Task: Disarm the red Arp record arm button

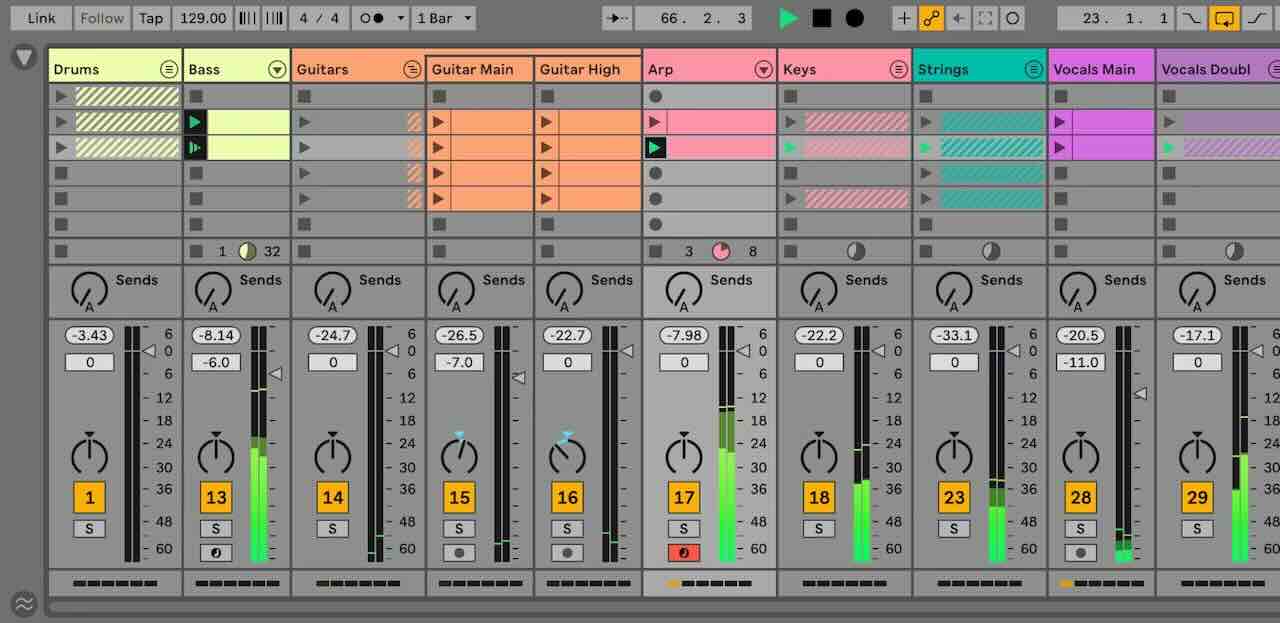Action: click(x=684, y=553)
